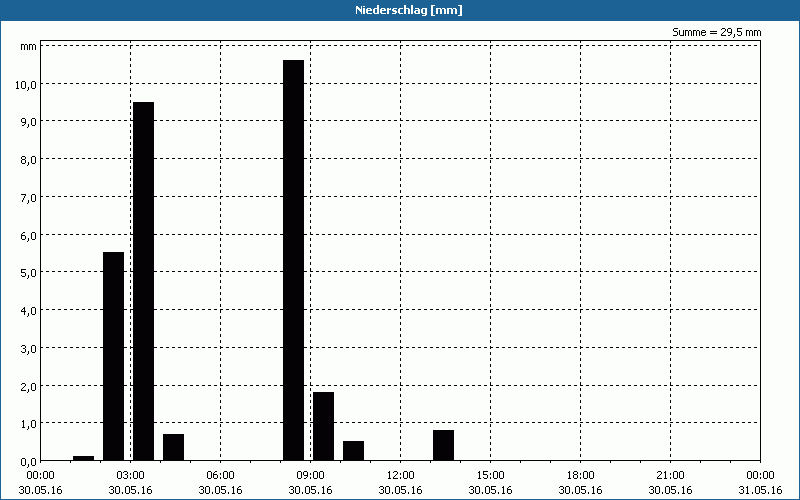Image resolution: width=800 pixels, height=500 pixels.
Task: Click the 5,5 mm bar just before 03:00
Action: [113, 356]
